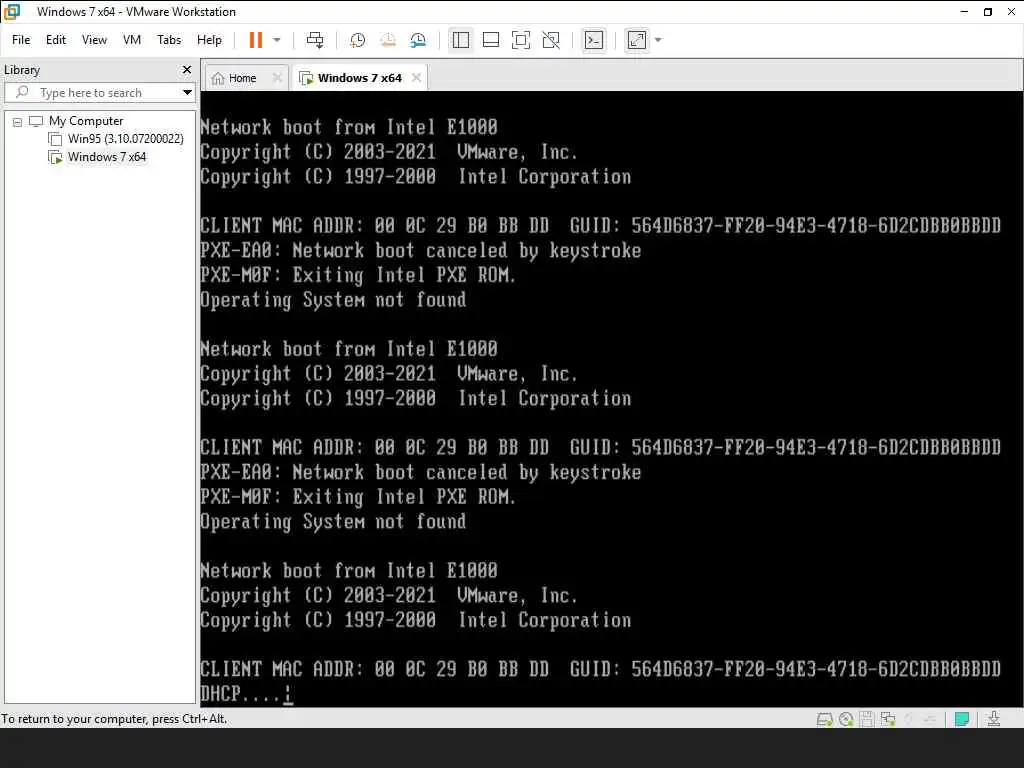Screen dimensions: 1024x768
Task: Click the orange Suspend/Pause VM button
Action: point(255,40)
